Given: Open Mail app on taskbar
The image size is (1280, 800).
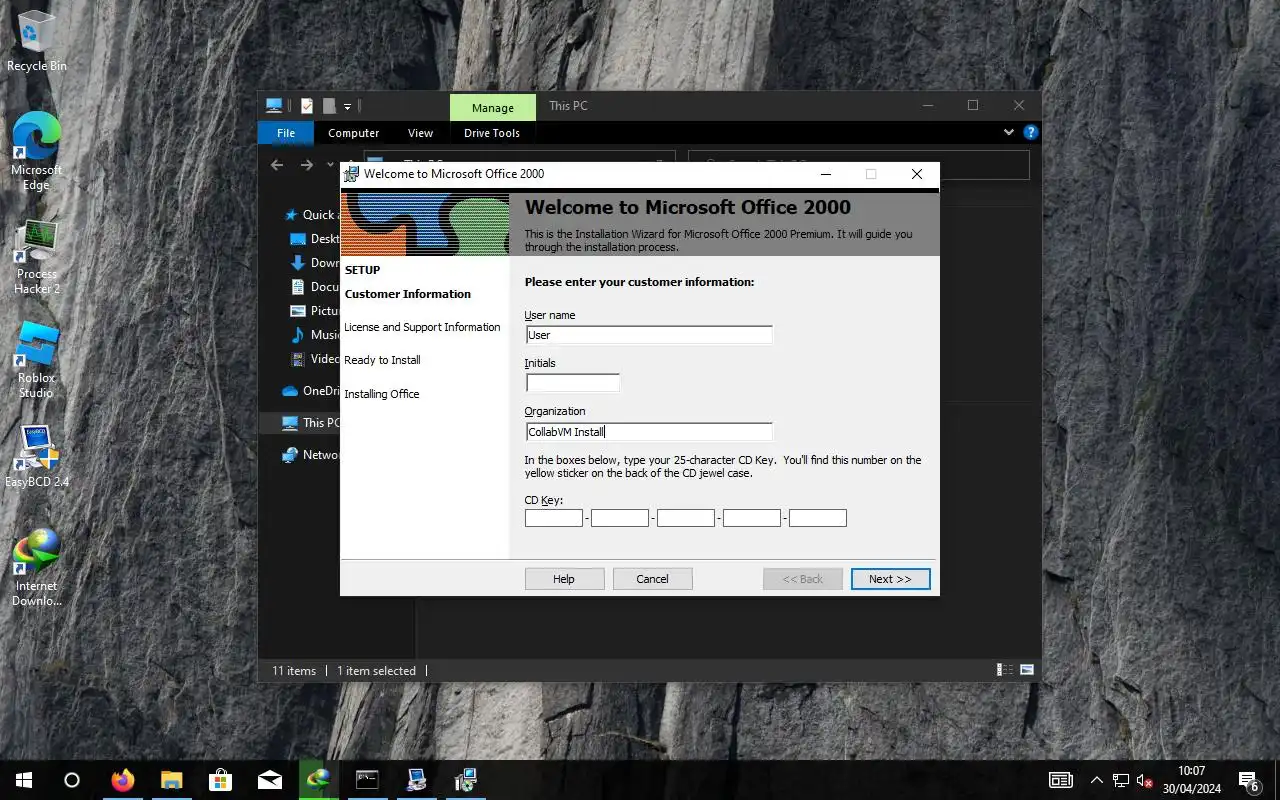Looking at the screenshot, I should (x=269, y=780).
